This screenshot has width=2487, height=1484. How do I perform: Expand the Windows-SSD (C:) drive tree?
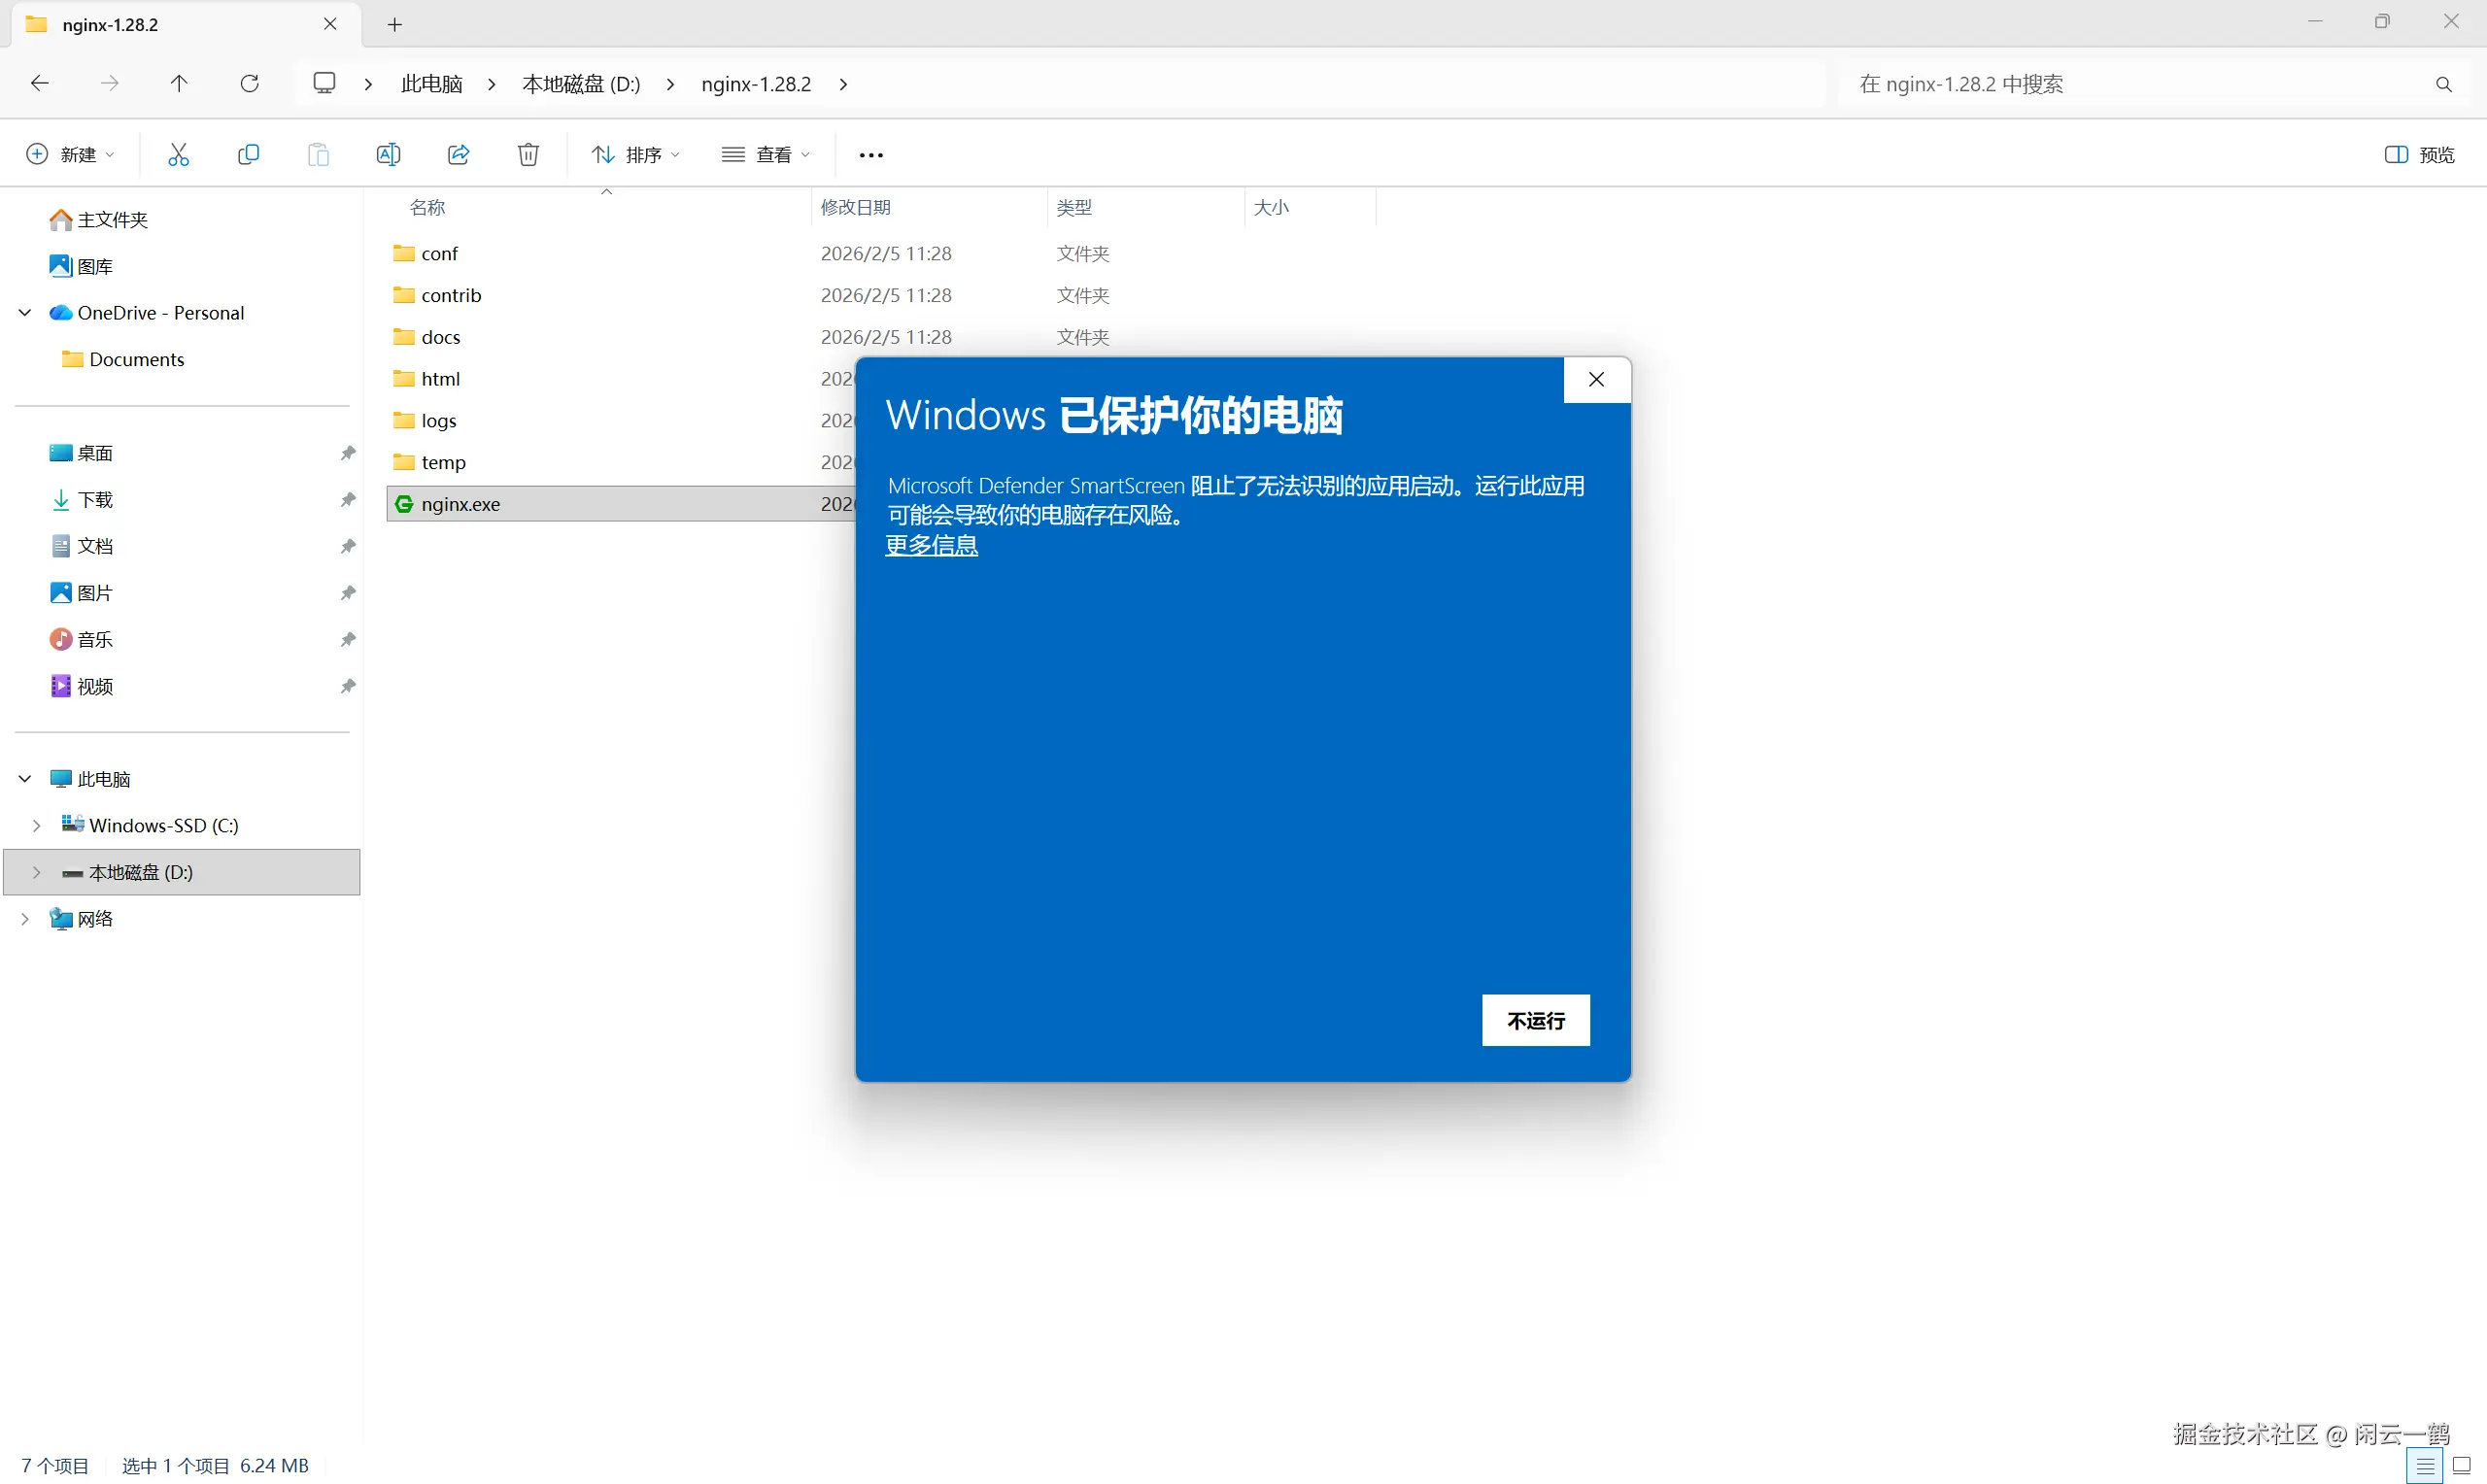[36, 825]
